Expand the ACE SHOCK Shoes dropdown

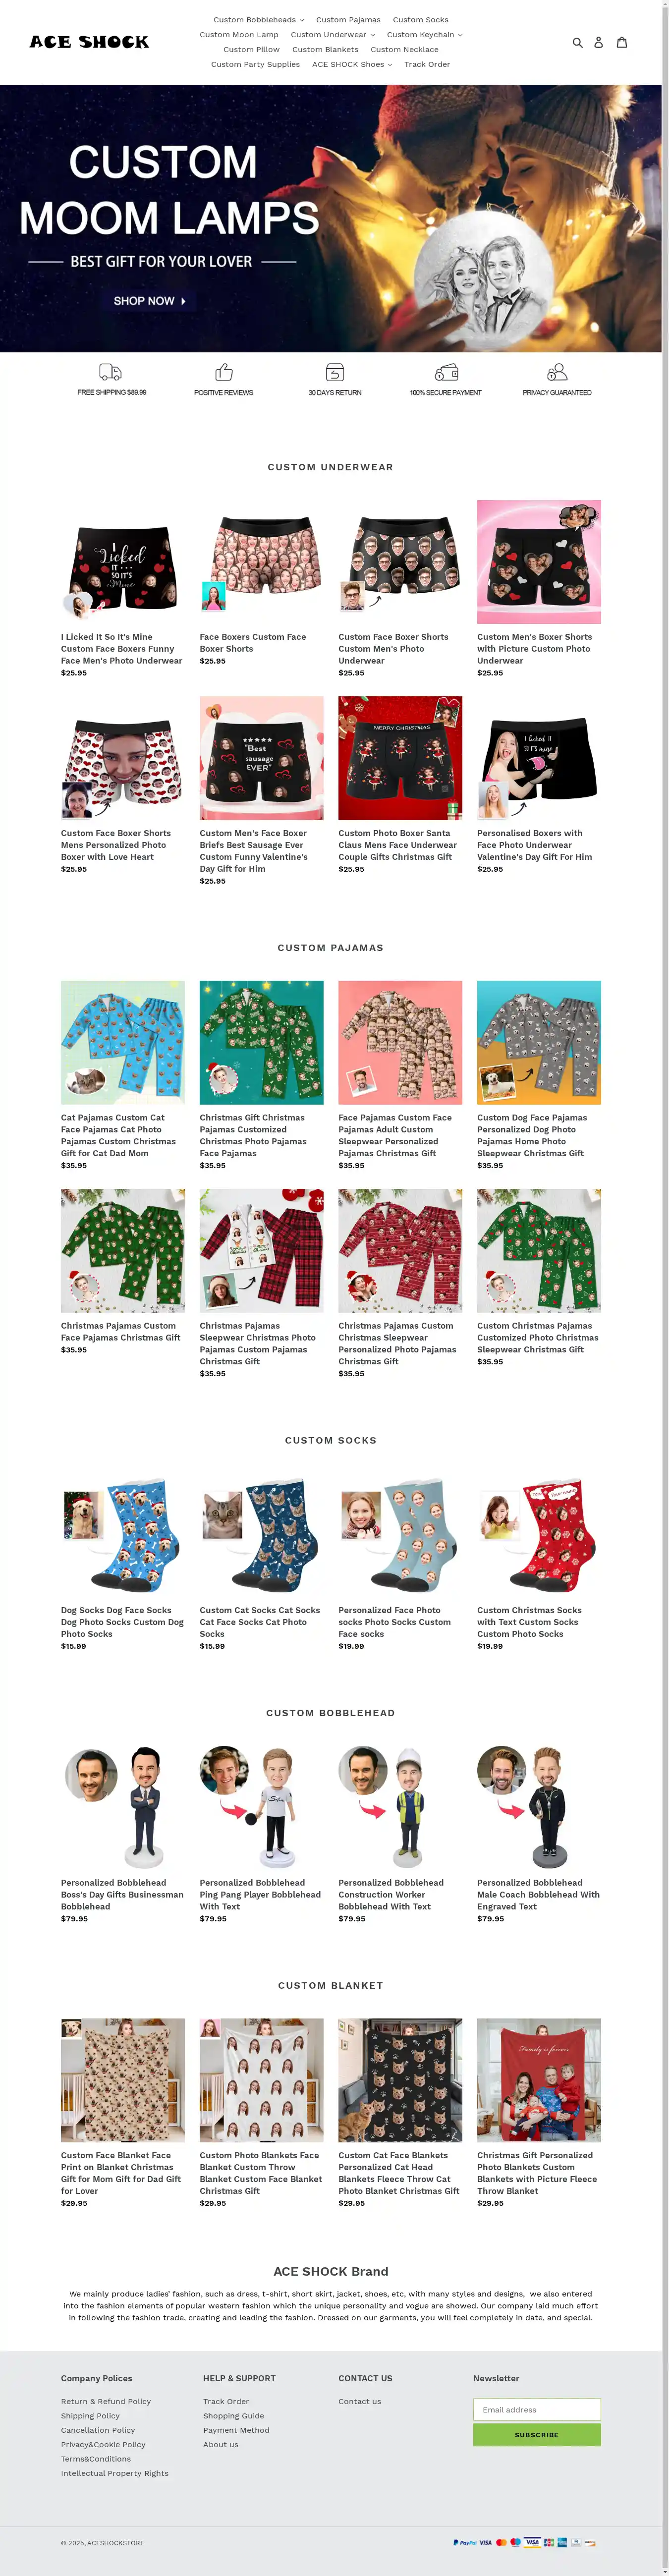(352, 64)
